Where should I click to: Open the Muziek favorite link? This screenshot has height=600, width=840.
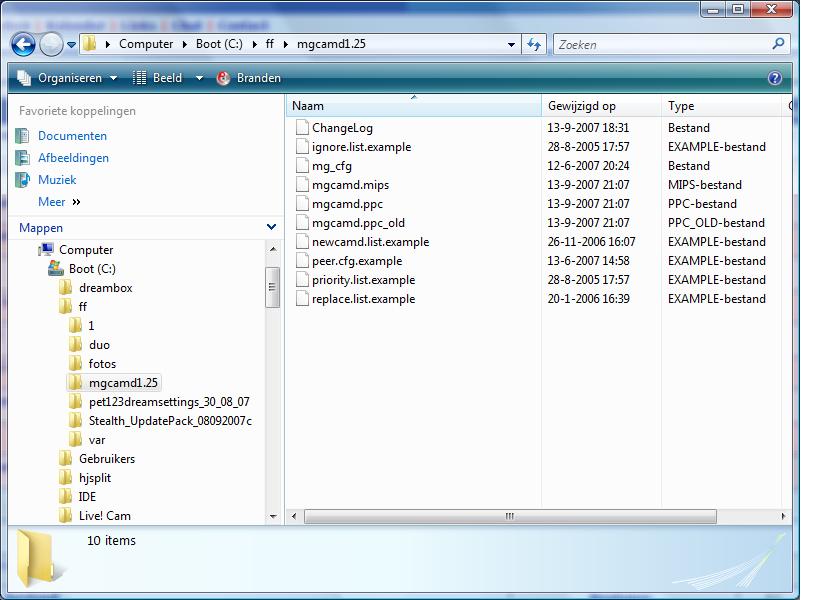point(57,180)
